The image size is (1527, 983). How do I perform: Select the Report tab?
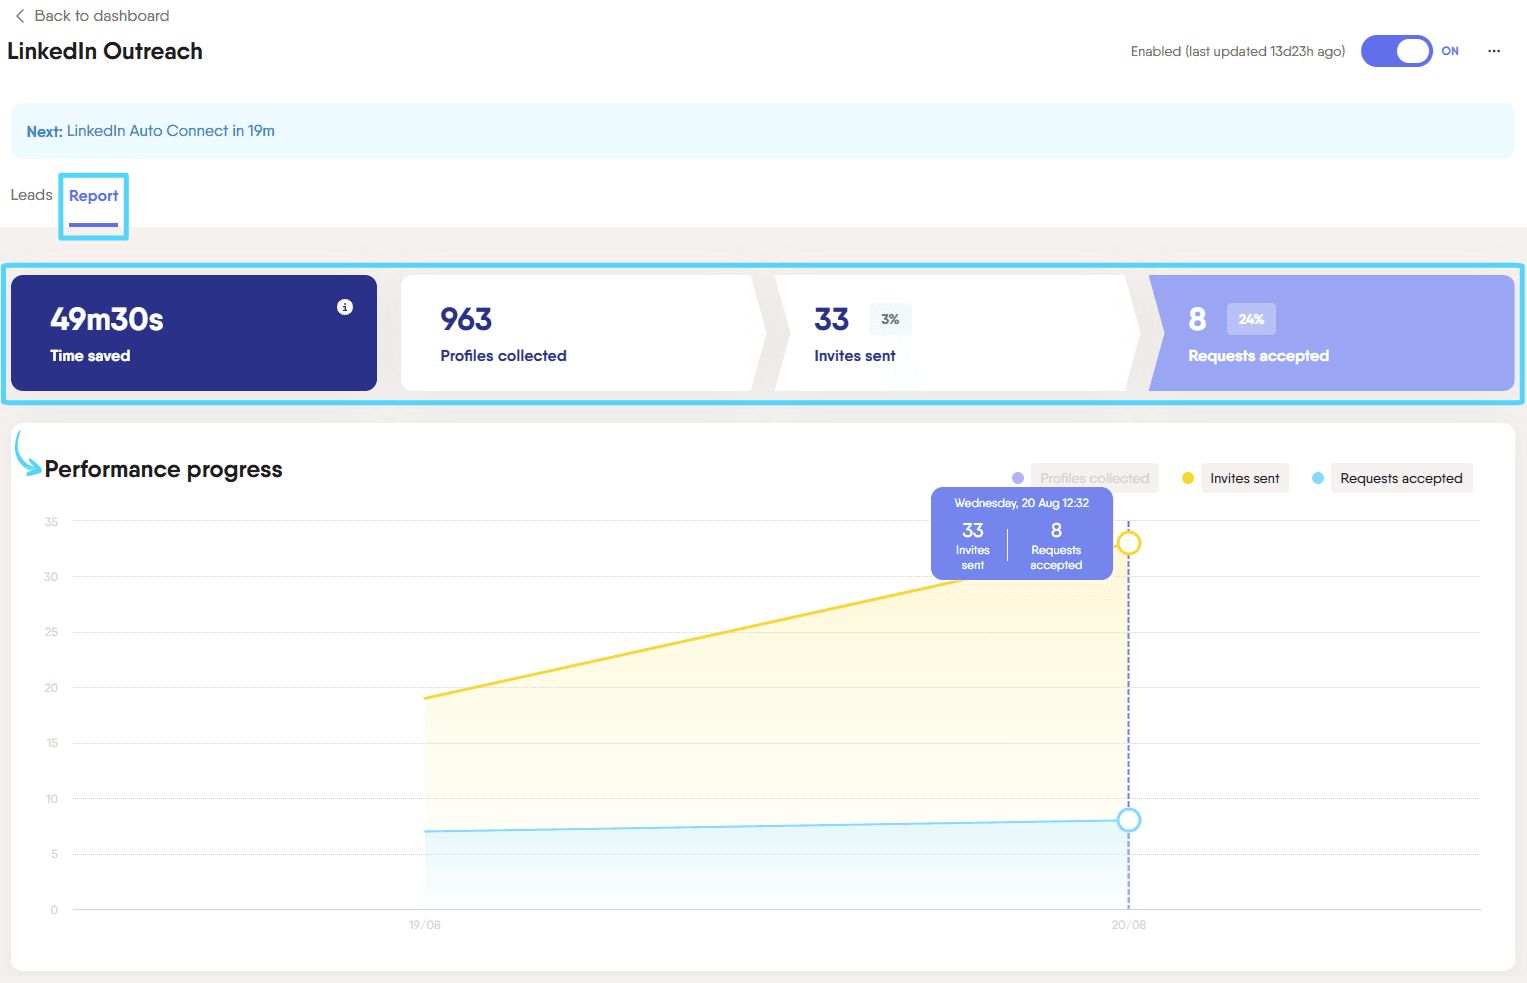click(93, 196)
